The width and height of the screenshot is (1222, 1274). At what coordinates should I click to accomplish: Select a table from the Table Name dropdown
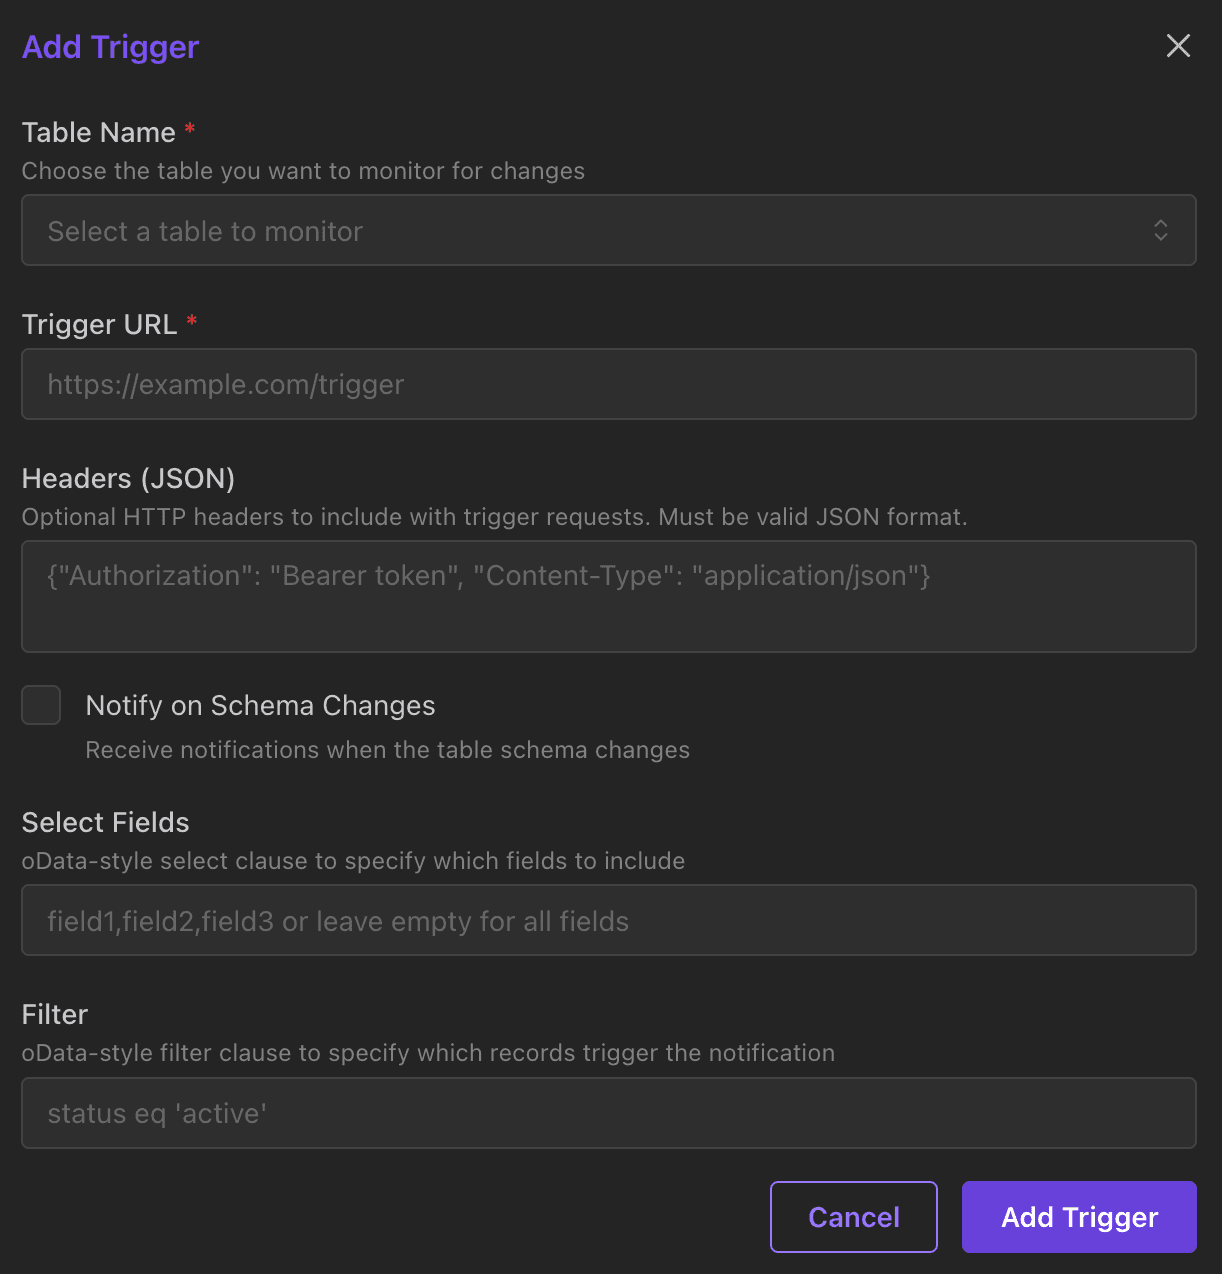pos(609,230)
